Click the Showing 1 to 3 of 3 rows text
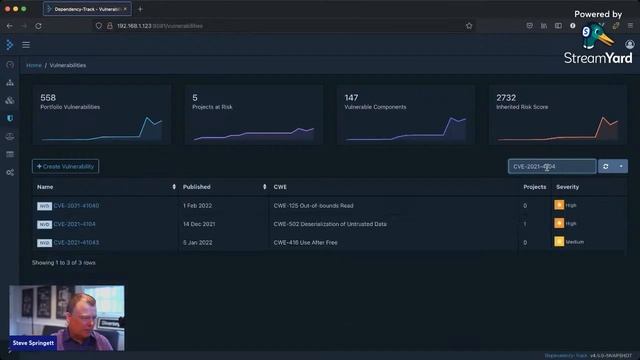Screen dimensions: 640x360 (64, 263)
